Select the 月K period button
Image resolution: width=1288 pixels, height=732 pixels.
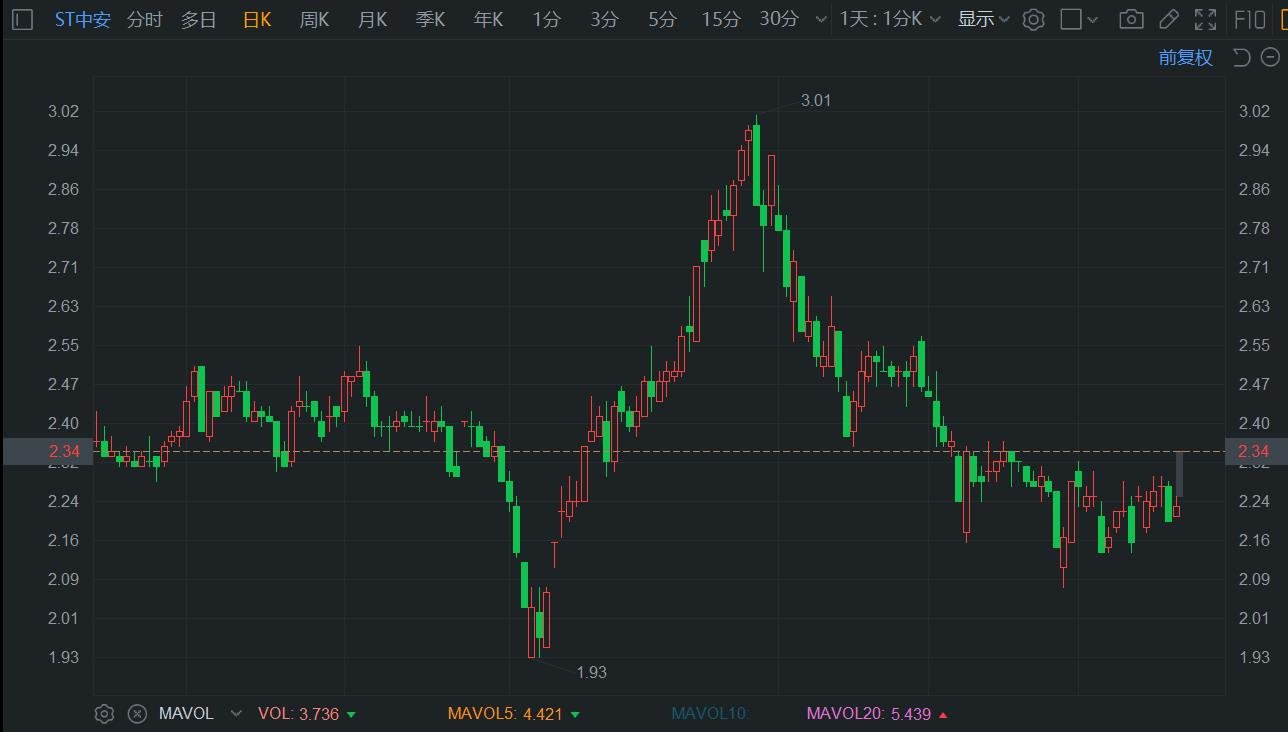(372, 19)
